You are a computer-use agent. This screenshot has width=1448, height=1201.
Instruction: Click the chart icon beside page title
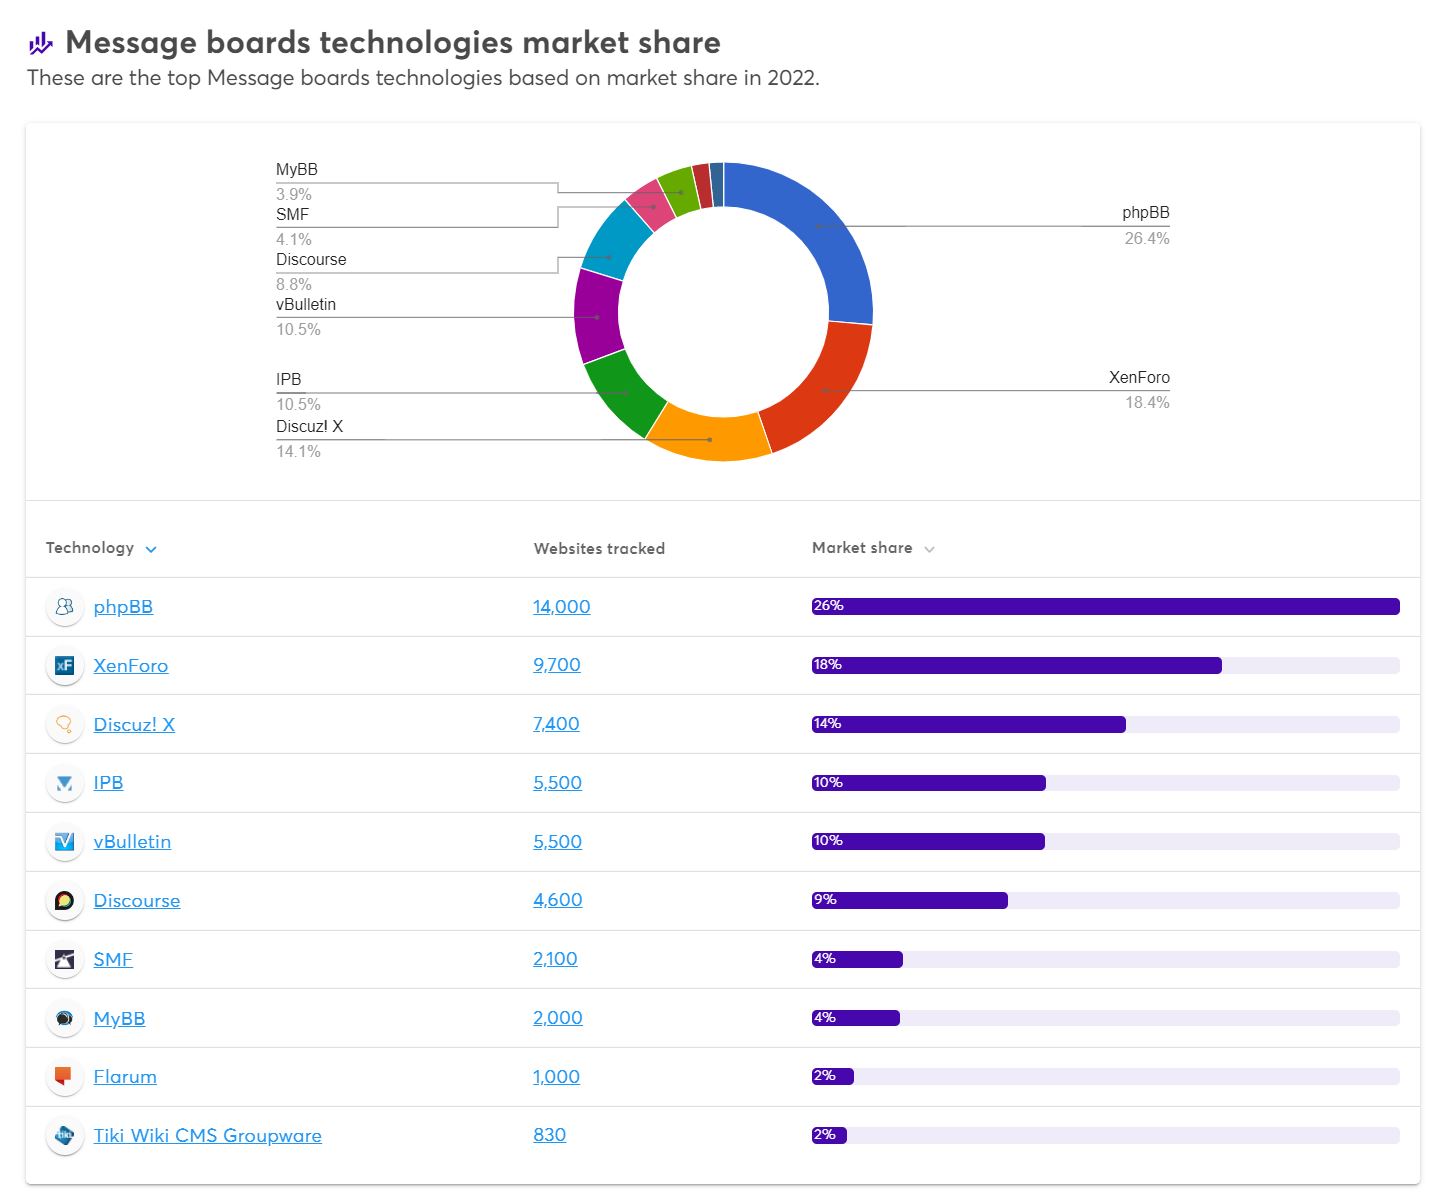point(40,43)
